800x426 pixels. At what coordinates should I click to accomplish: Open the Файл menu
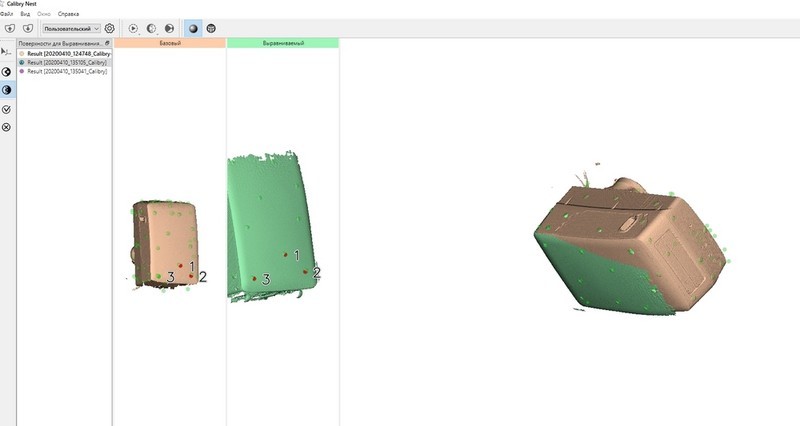tap(7, 15)
